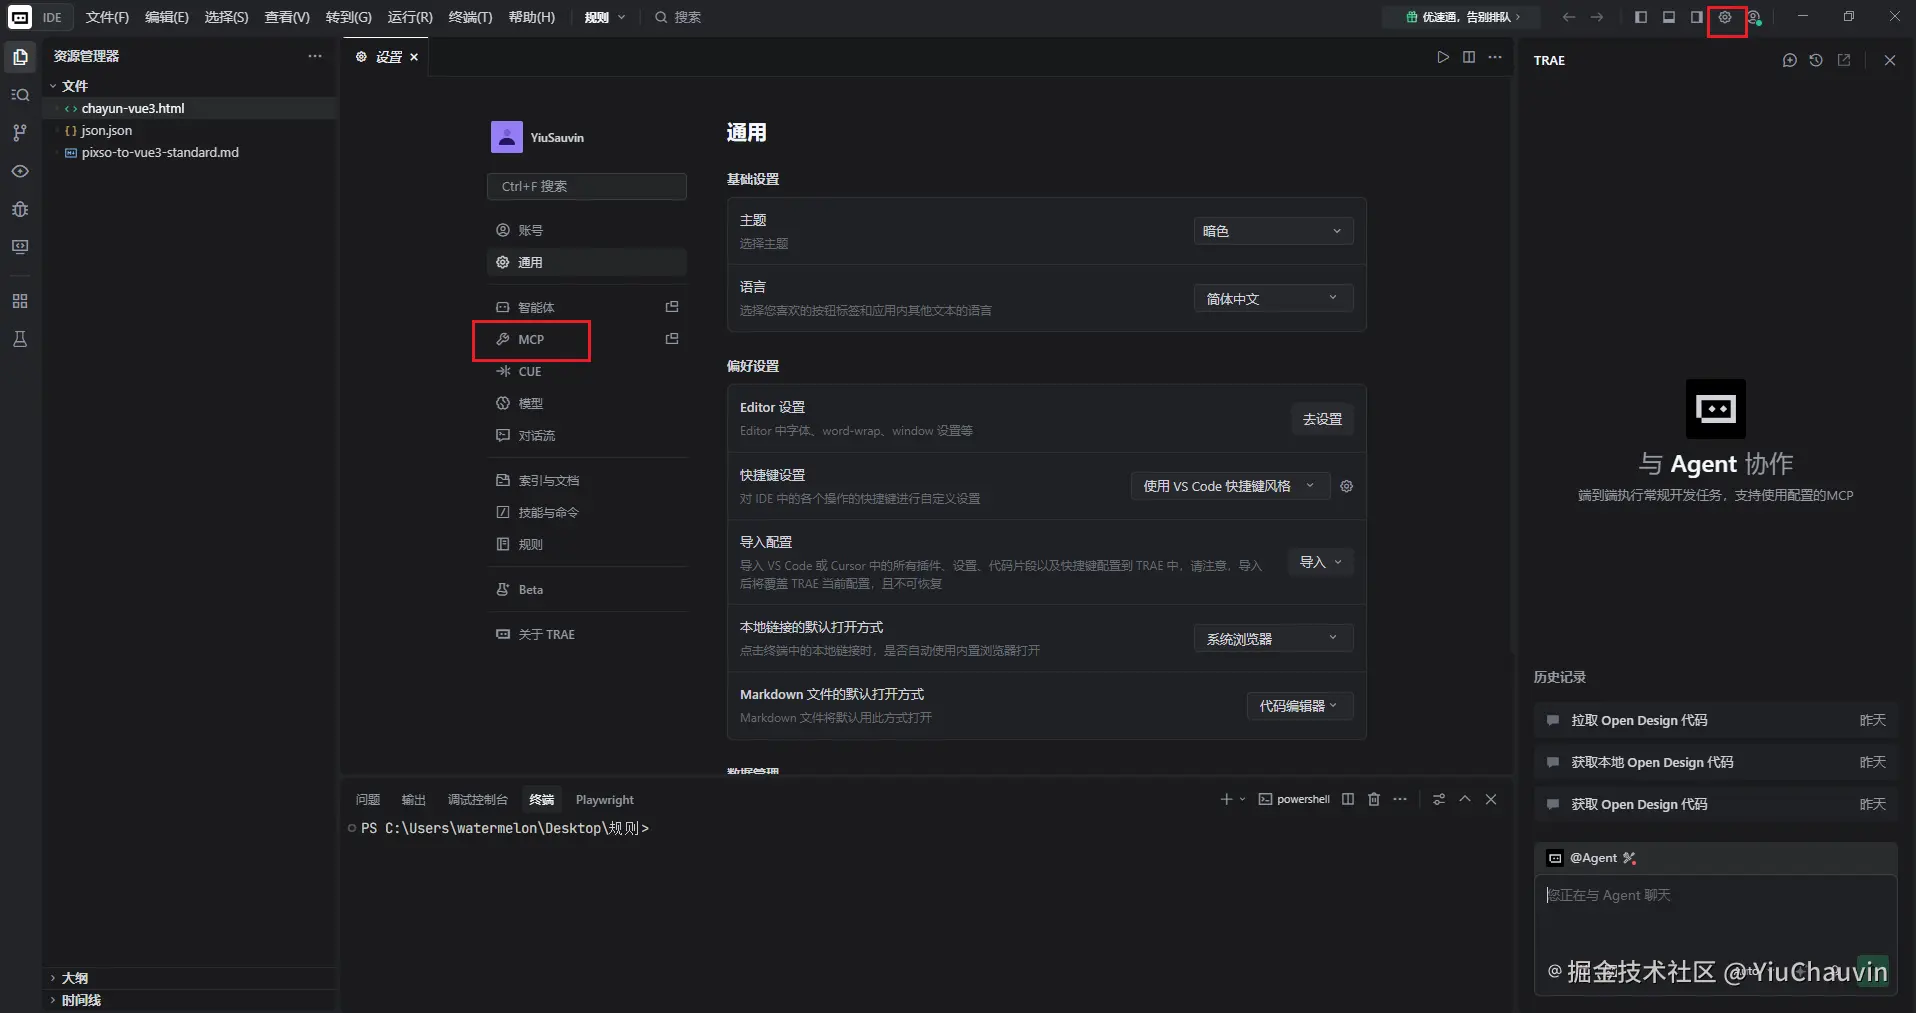Switch to the Playwright panel tab

(605, 800)
